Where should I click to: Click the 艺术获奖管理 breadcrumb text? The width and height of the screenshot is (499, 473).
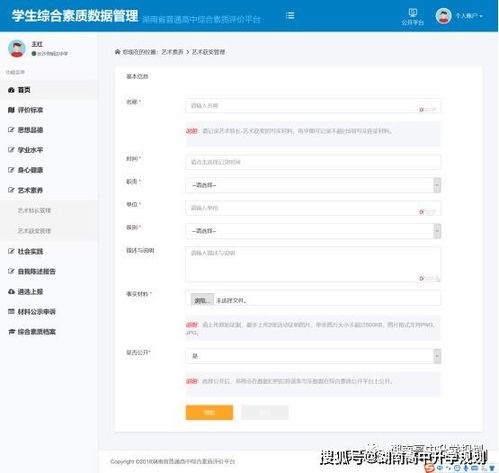[x=208, y=52]
